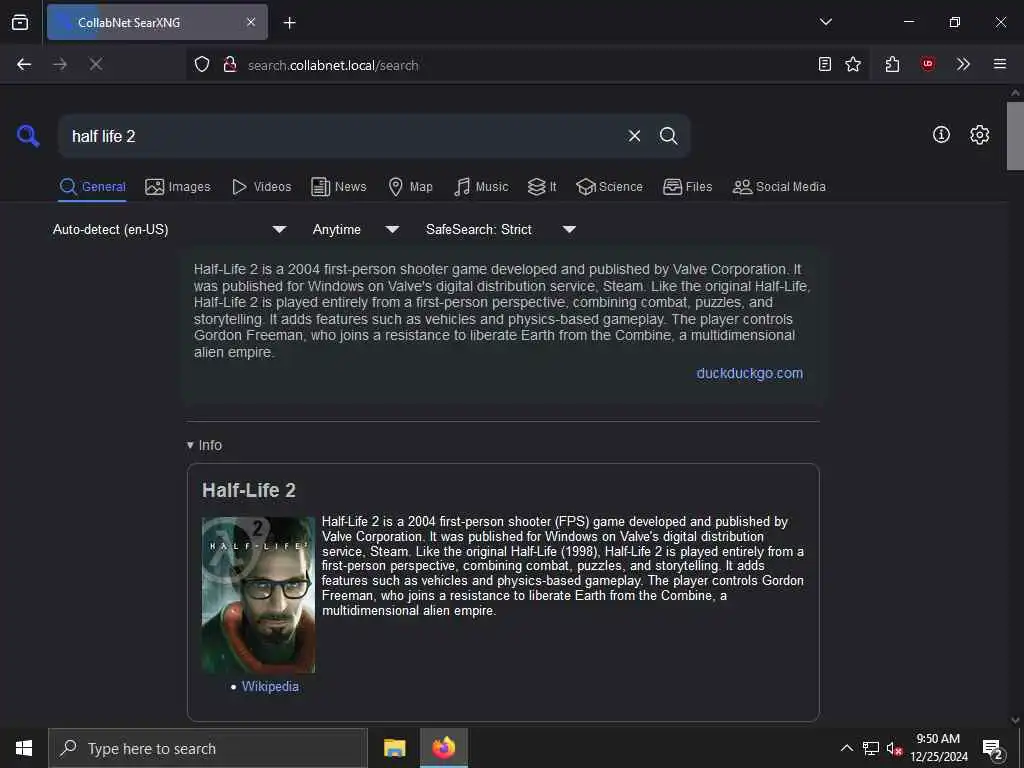Submit search with magnifier button

pos(668,136)
